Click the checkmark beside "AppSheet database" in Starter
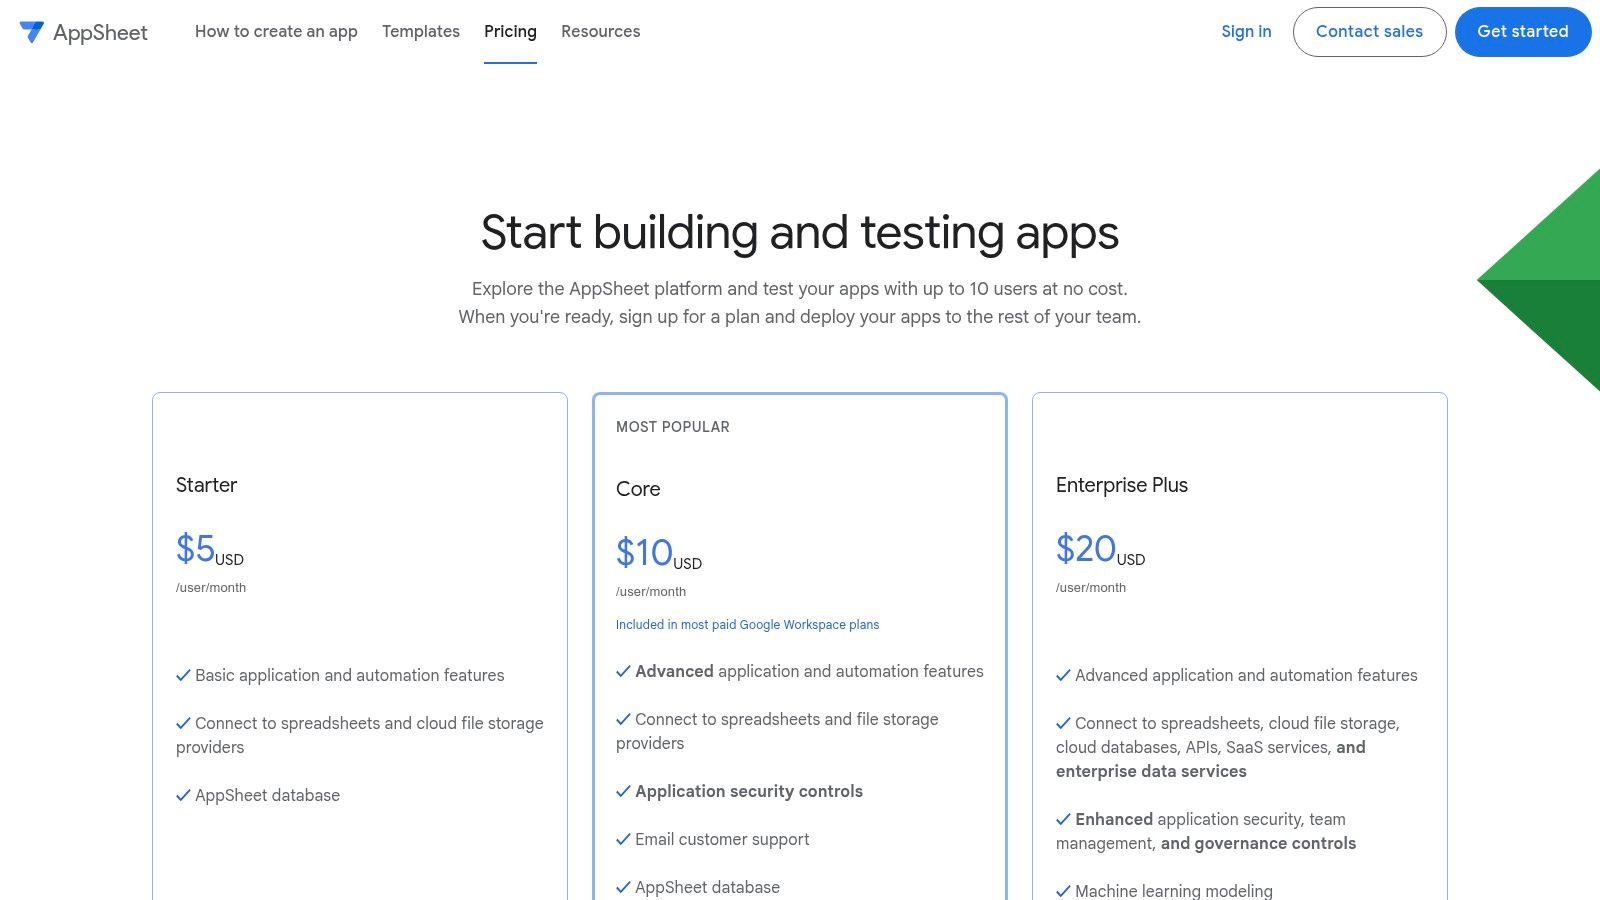 tap(182, 795)
